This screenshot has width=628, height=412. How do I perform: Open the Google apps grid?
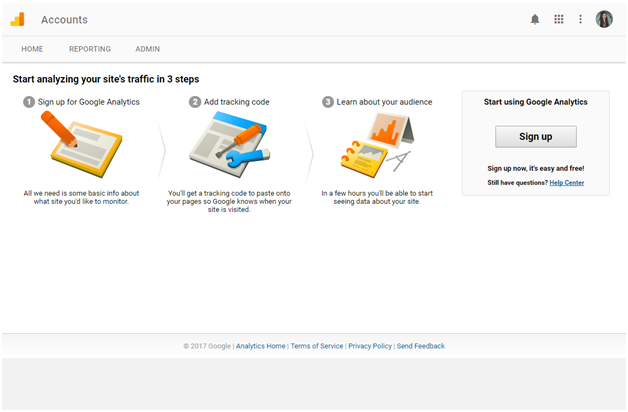(559, 19)
